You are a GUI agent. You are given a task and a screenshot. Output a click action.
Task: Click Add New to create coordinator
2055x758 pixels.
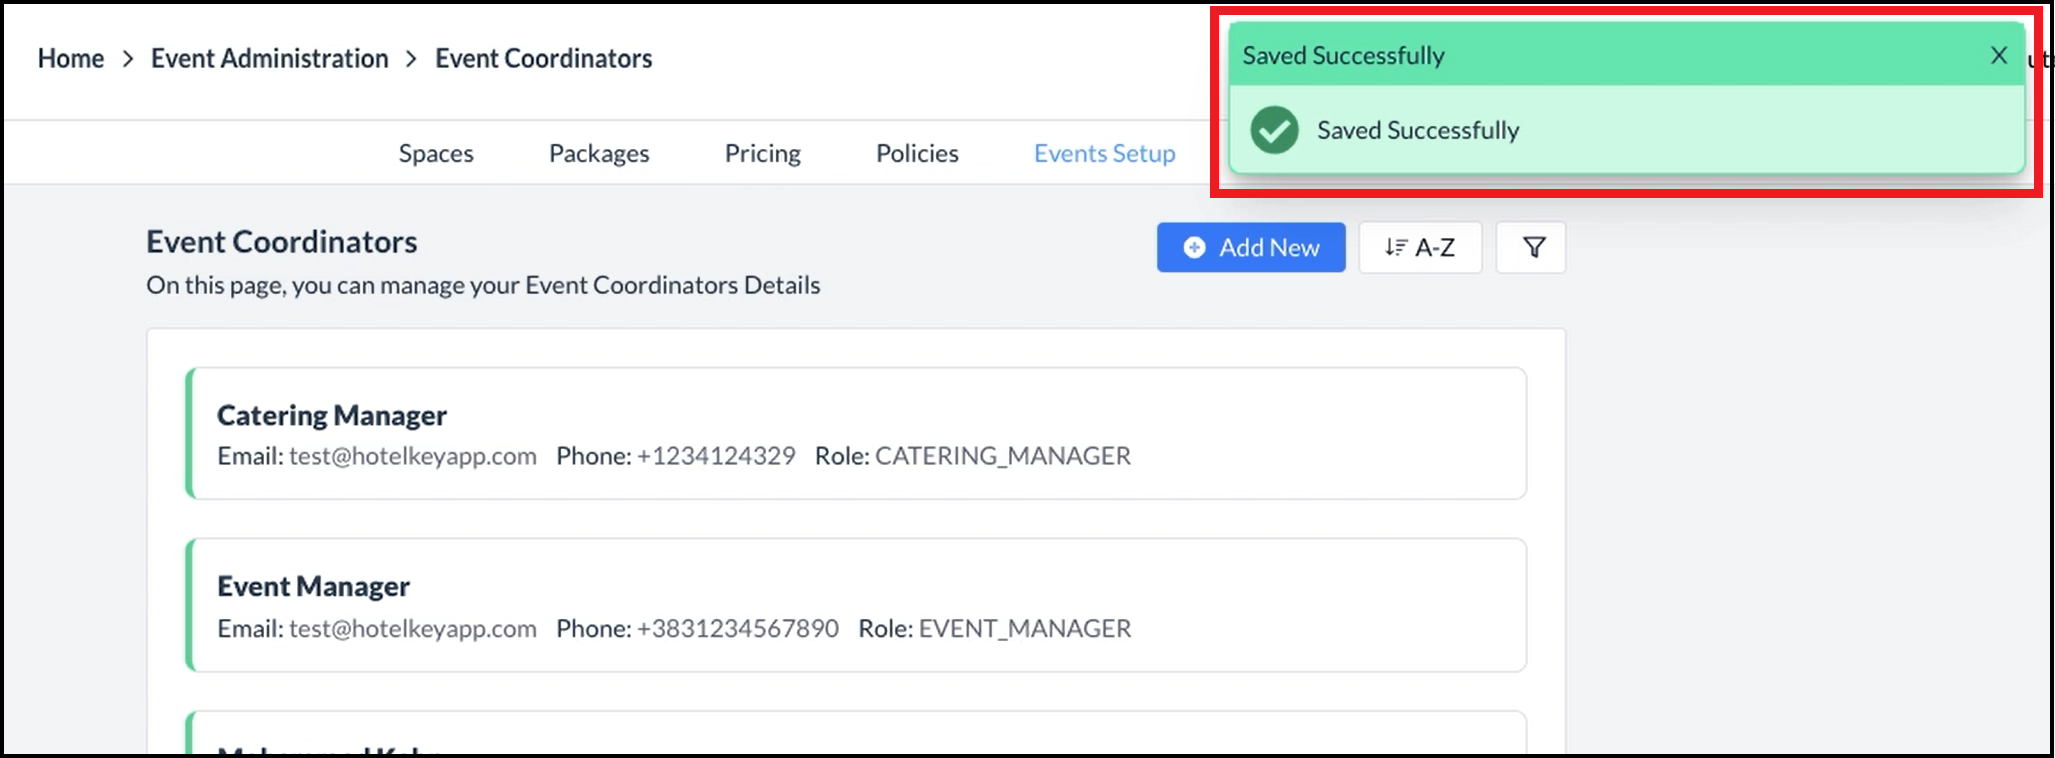[1250, 247]
